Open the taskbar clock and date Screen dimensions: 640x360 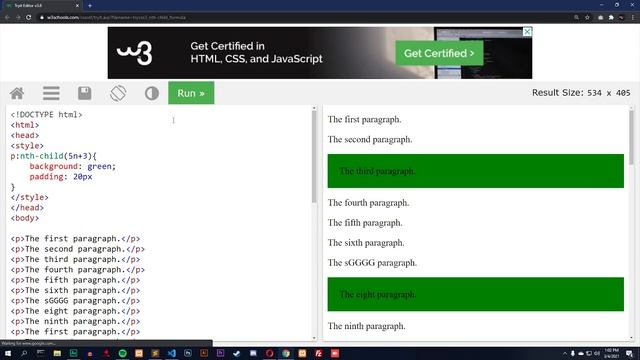[x=611, y=353]
